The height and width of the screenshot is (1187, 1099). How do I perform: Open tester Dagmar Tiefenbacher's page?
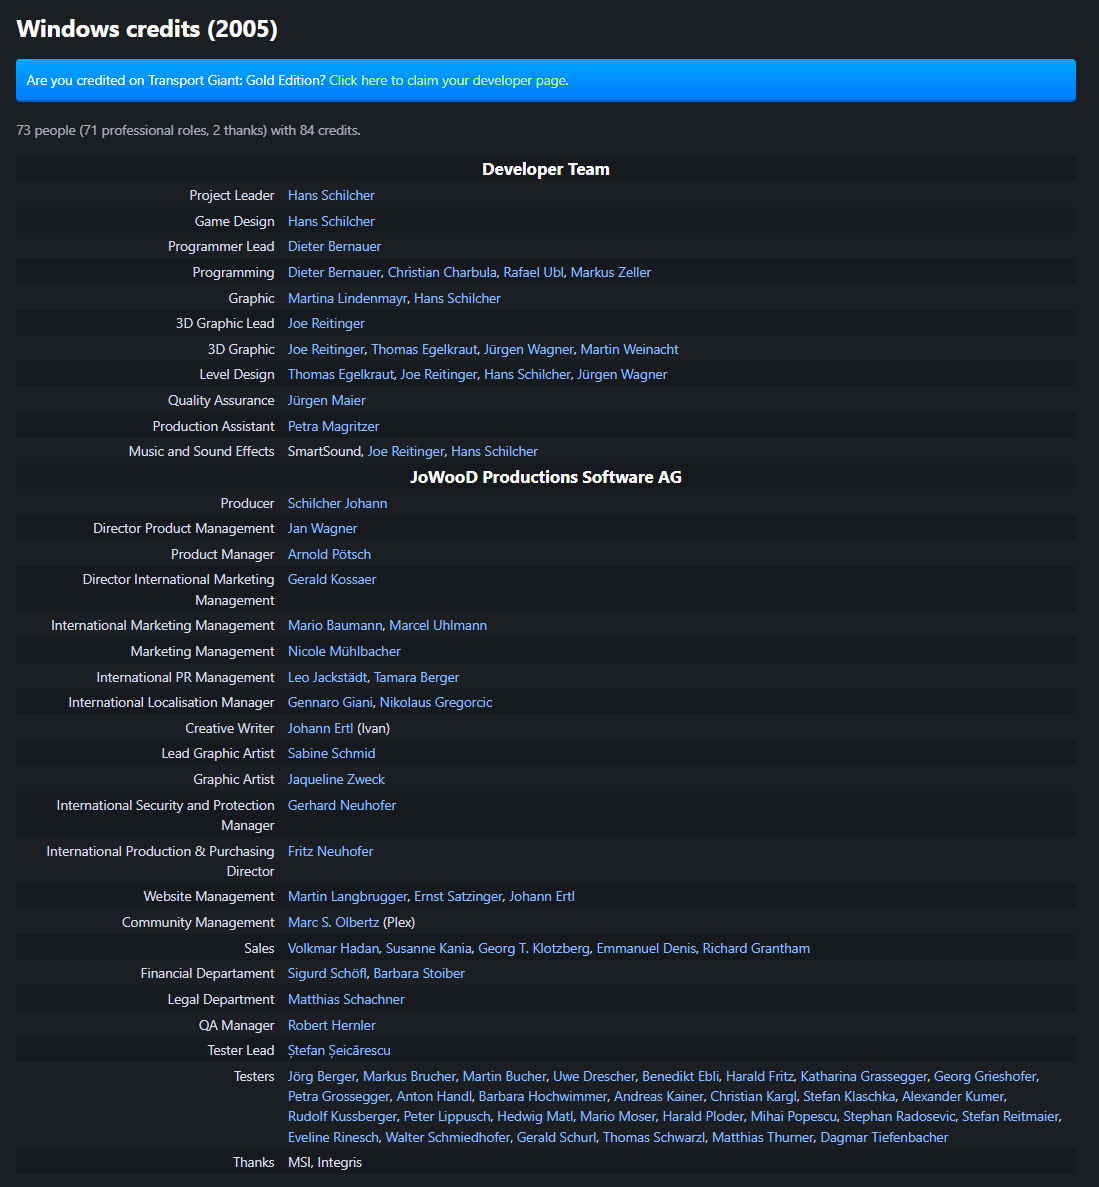(x=884, y=1137)
